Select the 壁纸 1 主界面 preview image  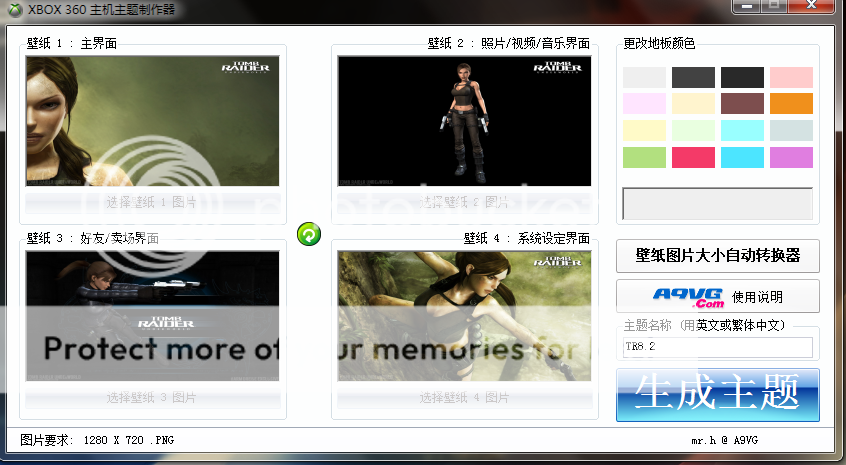pyautogui.click(x=152, y=120)
